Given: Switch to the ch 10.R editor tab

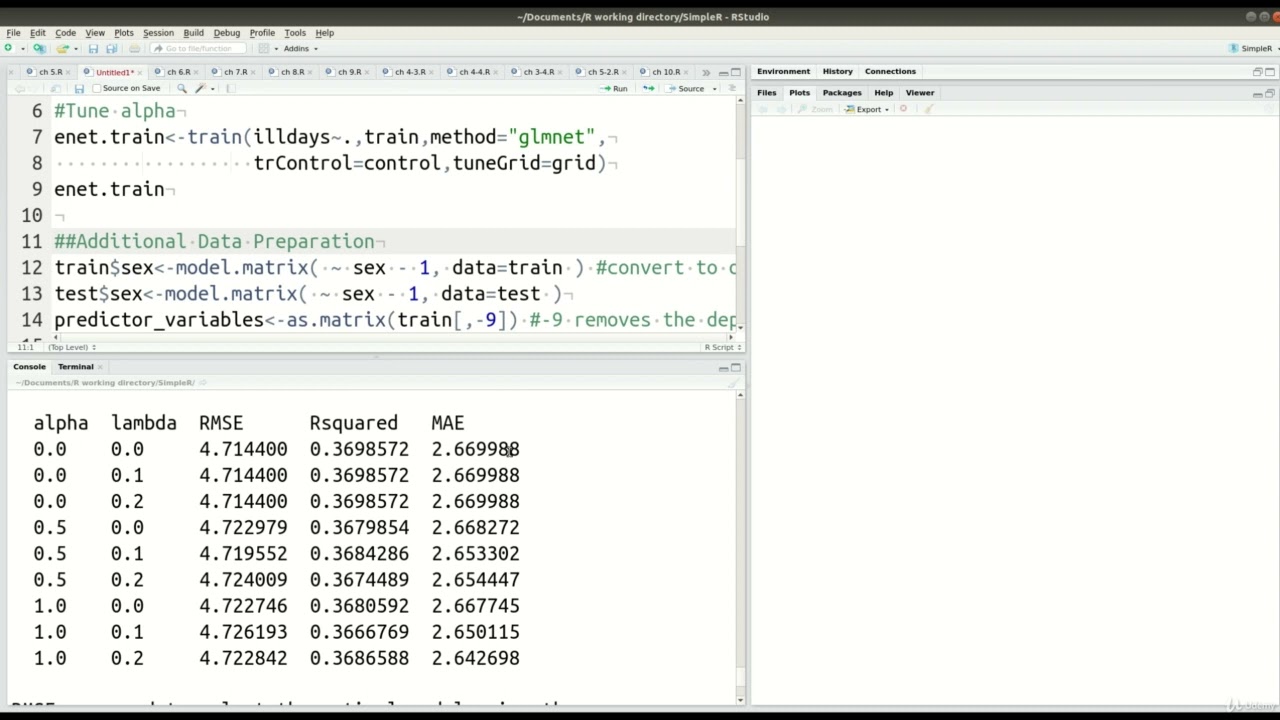Looking at the screenshot, I should (666, 72).
